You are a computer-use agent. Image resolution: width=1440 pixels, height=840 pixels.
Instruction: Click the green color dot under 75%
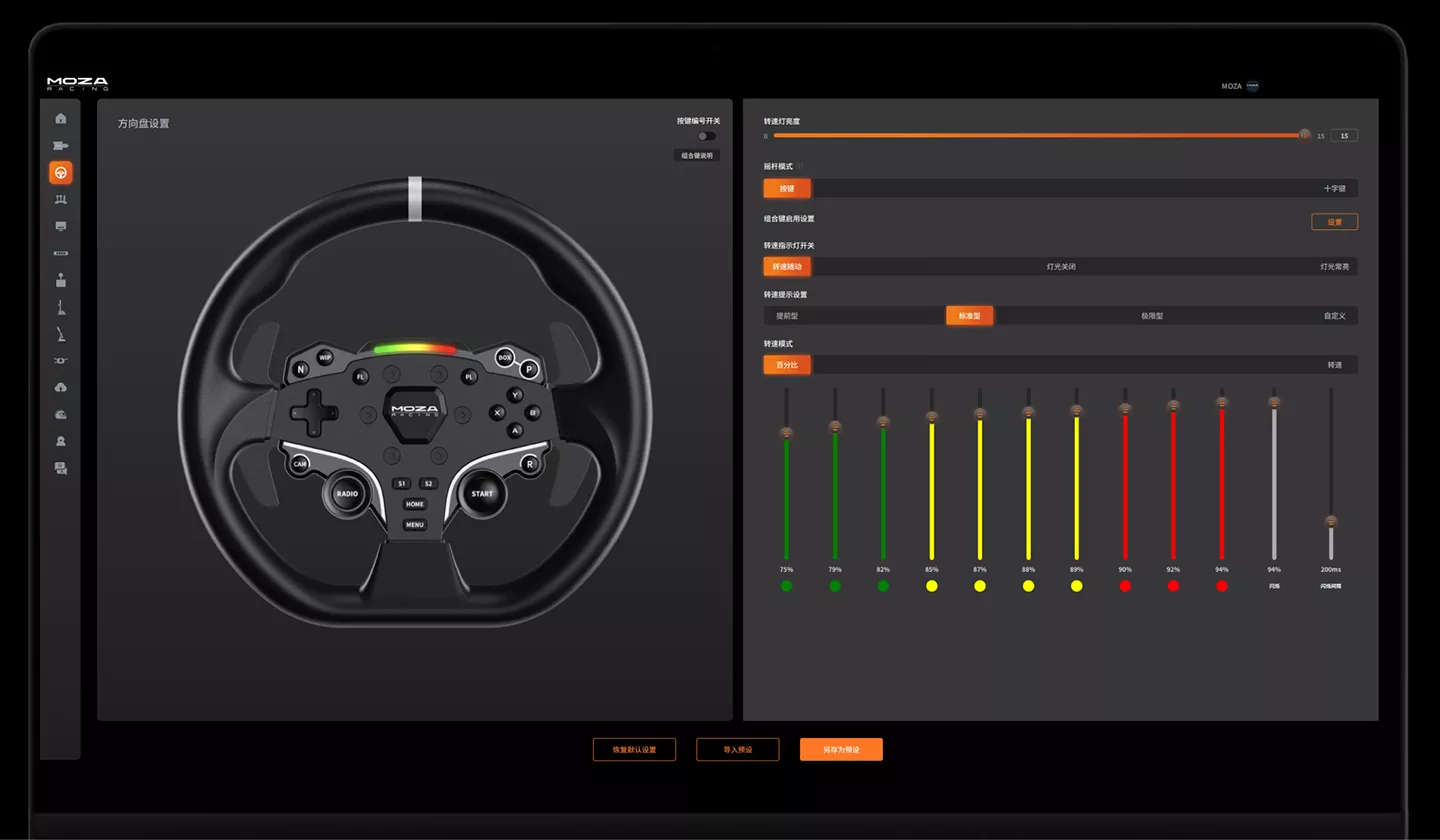pos(787,586)
